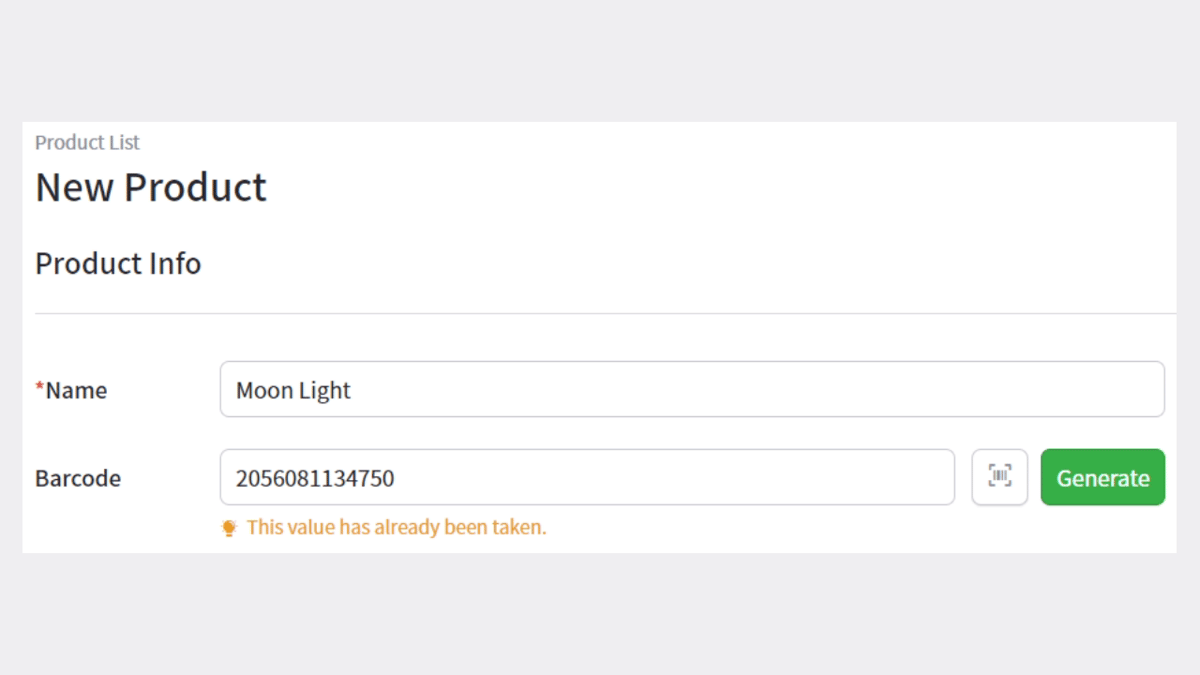1200x675 pixels.
Task: Click the word "taken" in warning text
Action: point(518,527)
